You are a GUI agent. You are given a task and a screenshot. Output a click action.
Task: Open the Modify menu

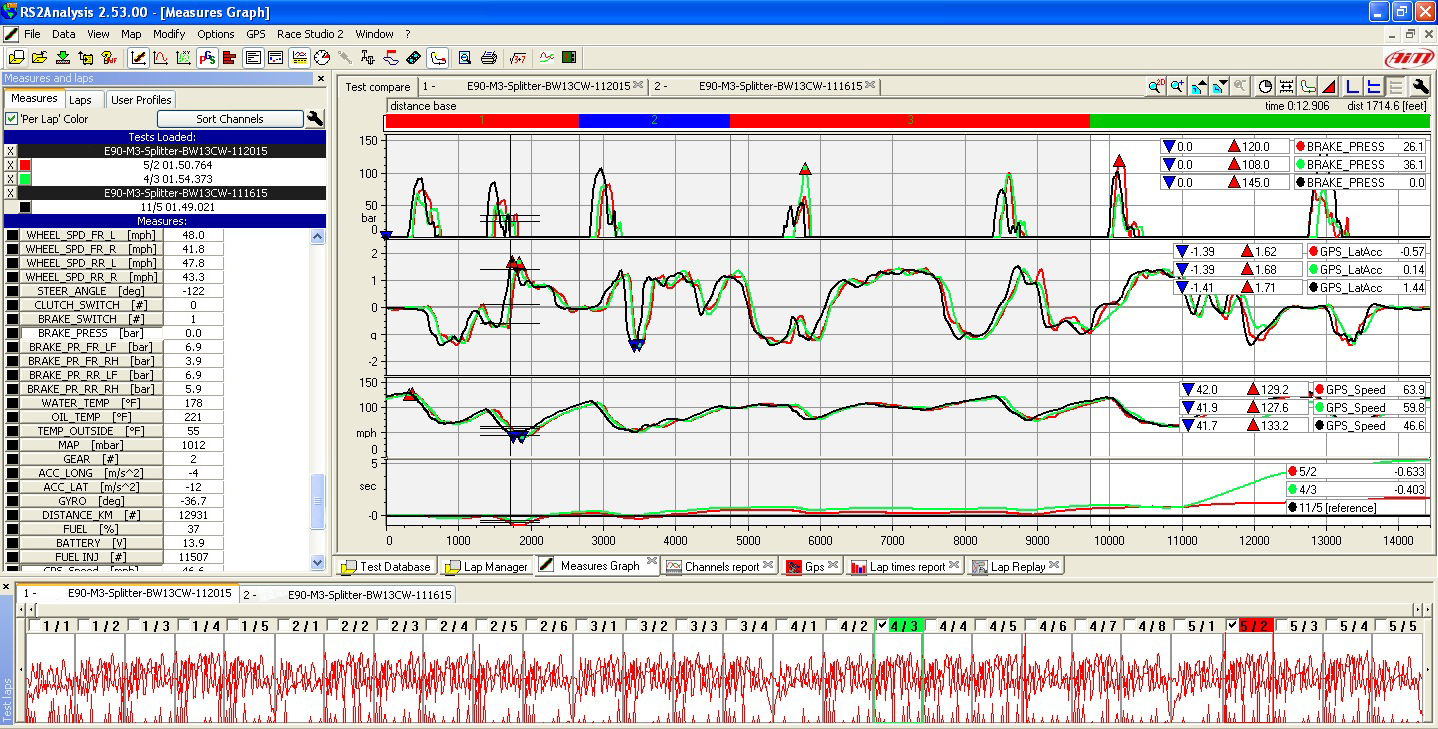(169, 34)
